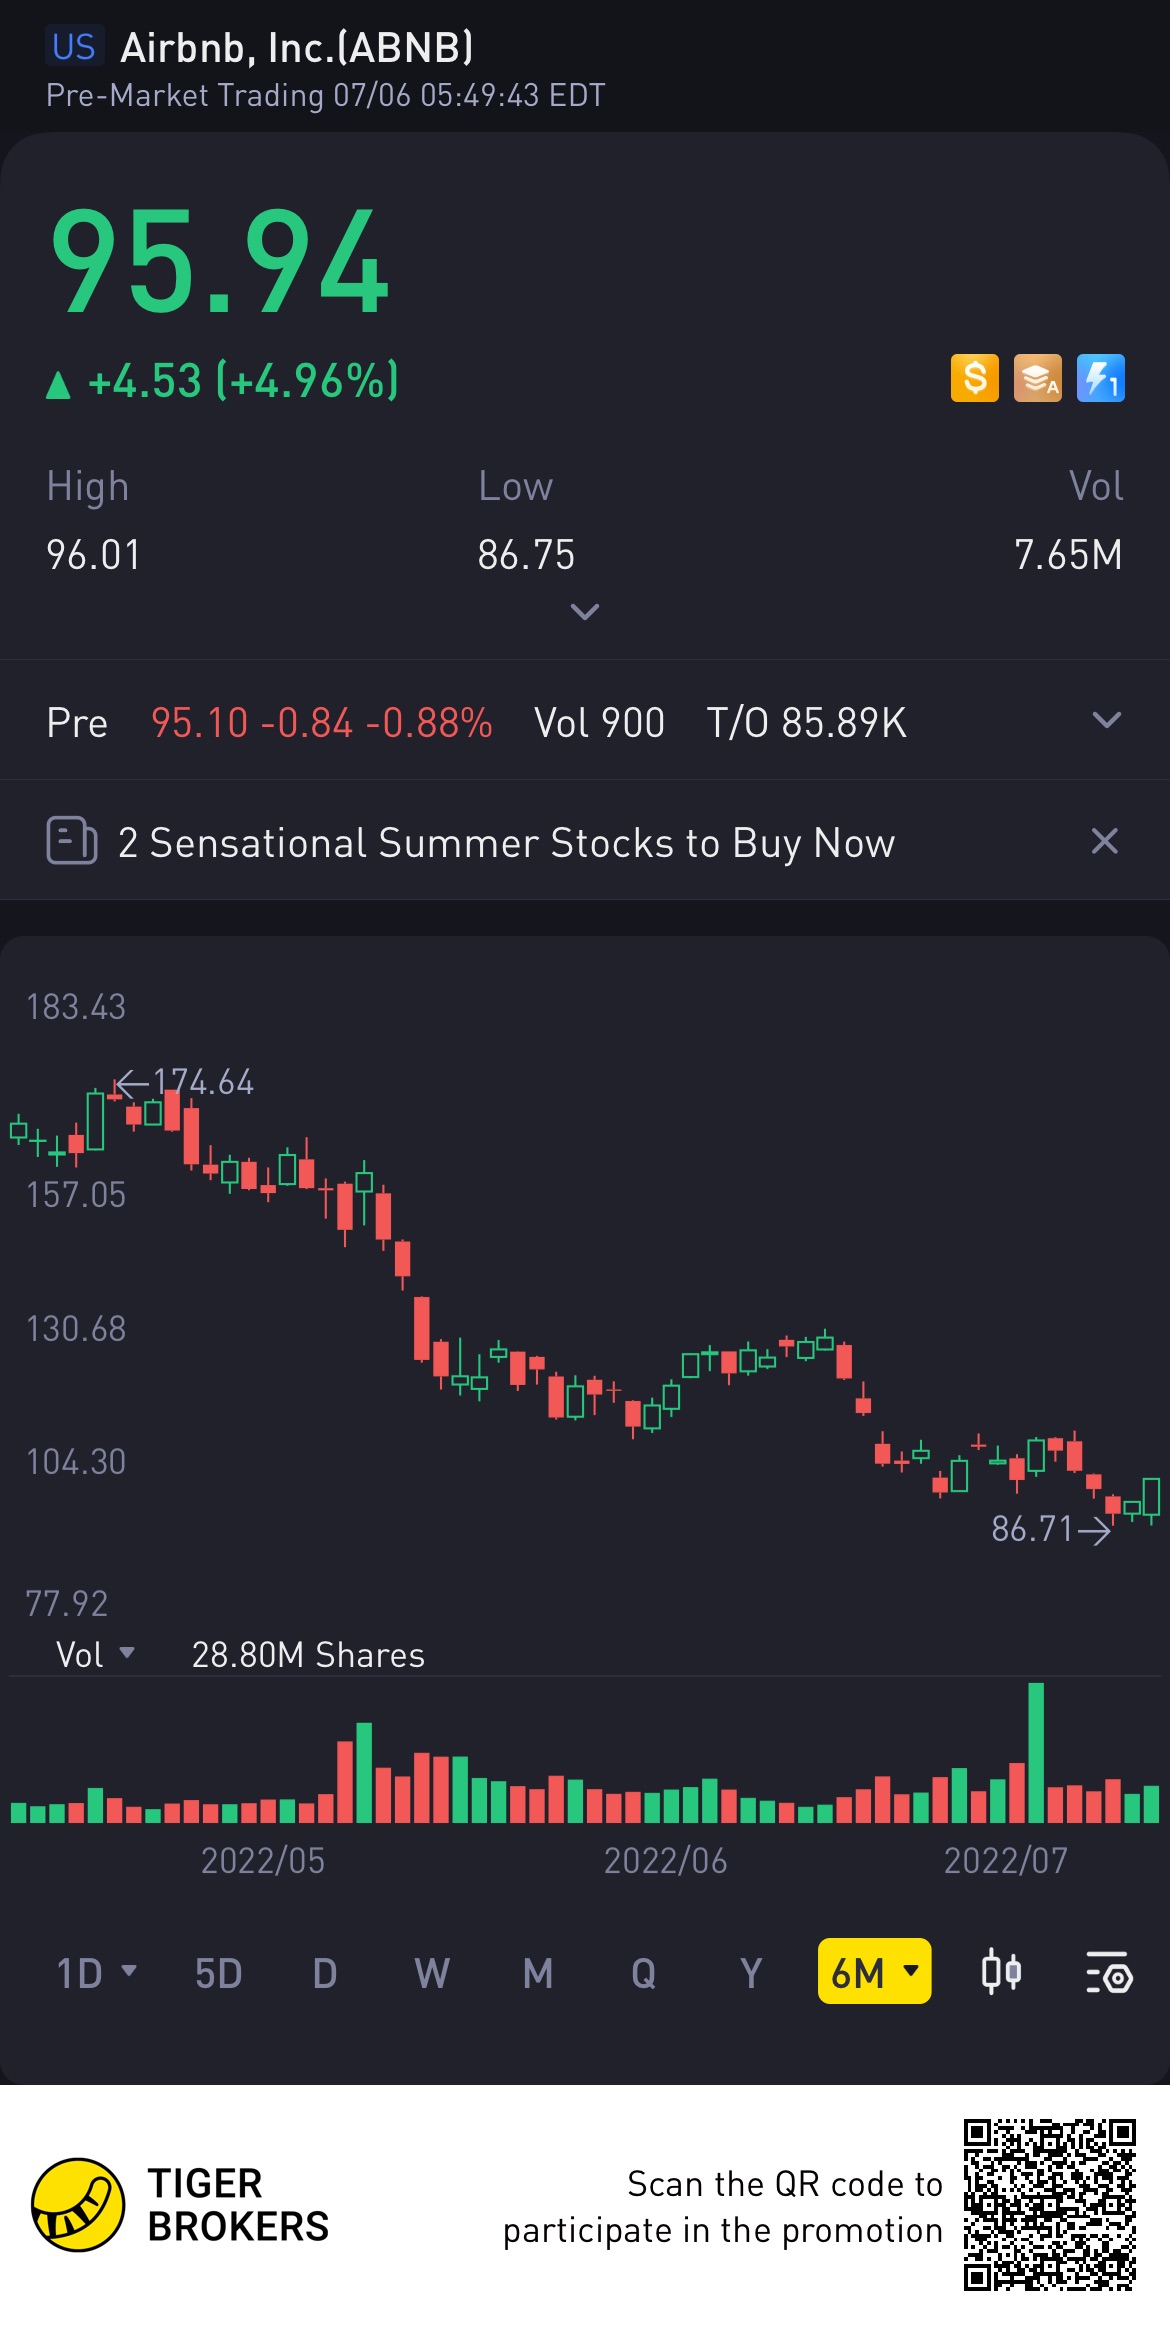The width and height of the screenshot is (1170, 2325).
Task: Open the chart indicator settings icon
Action: [x=1108, y=1973]
